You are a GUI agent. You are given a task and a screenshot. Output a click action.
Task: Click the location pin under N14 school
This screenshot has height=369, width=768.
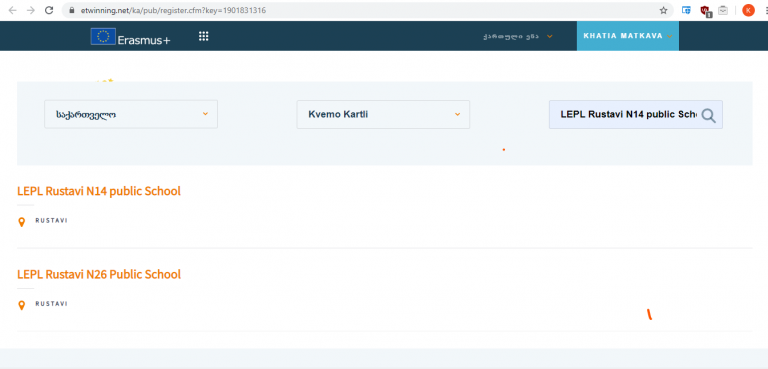[21, 222]
